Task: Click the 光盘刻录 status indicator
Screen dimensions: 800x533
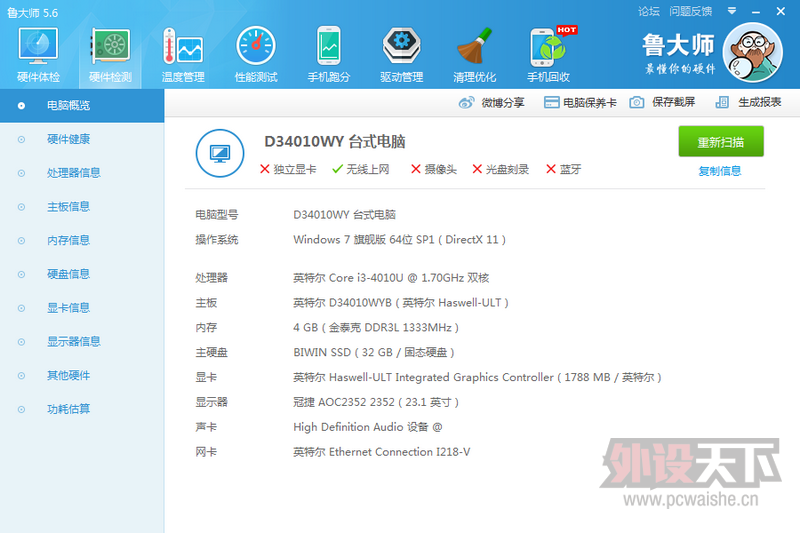Action: point(501,169)
